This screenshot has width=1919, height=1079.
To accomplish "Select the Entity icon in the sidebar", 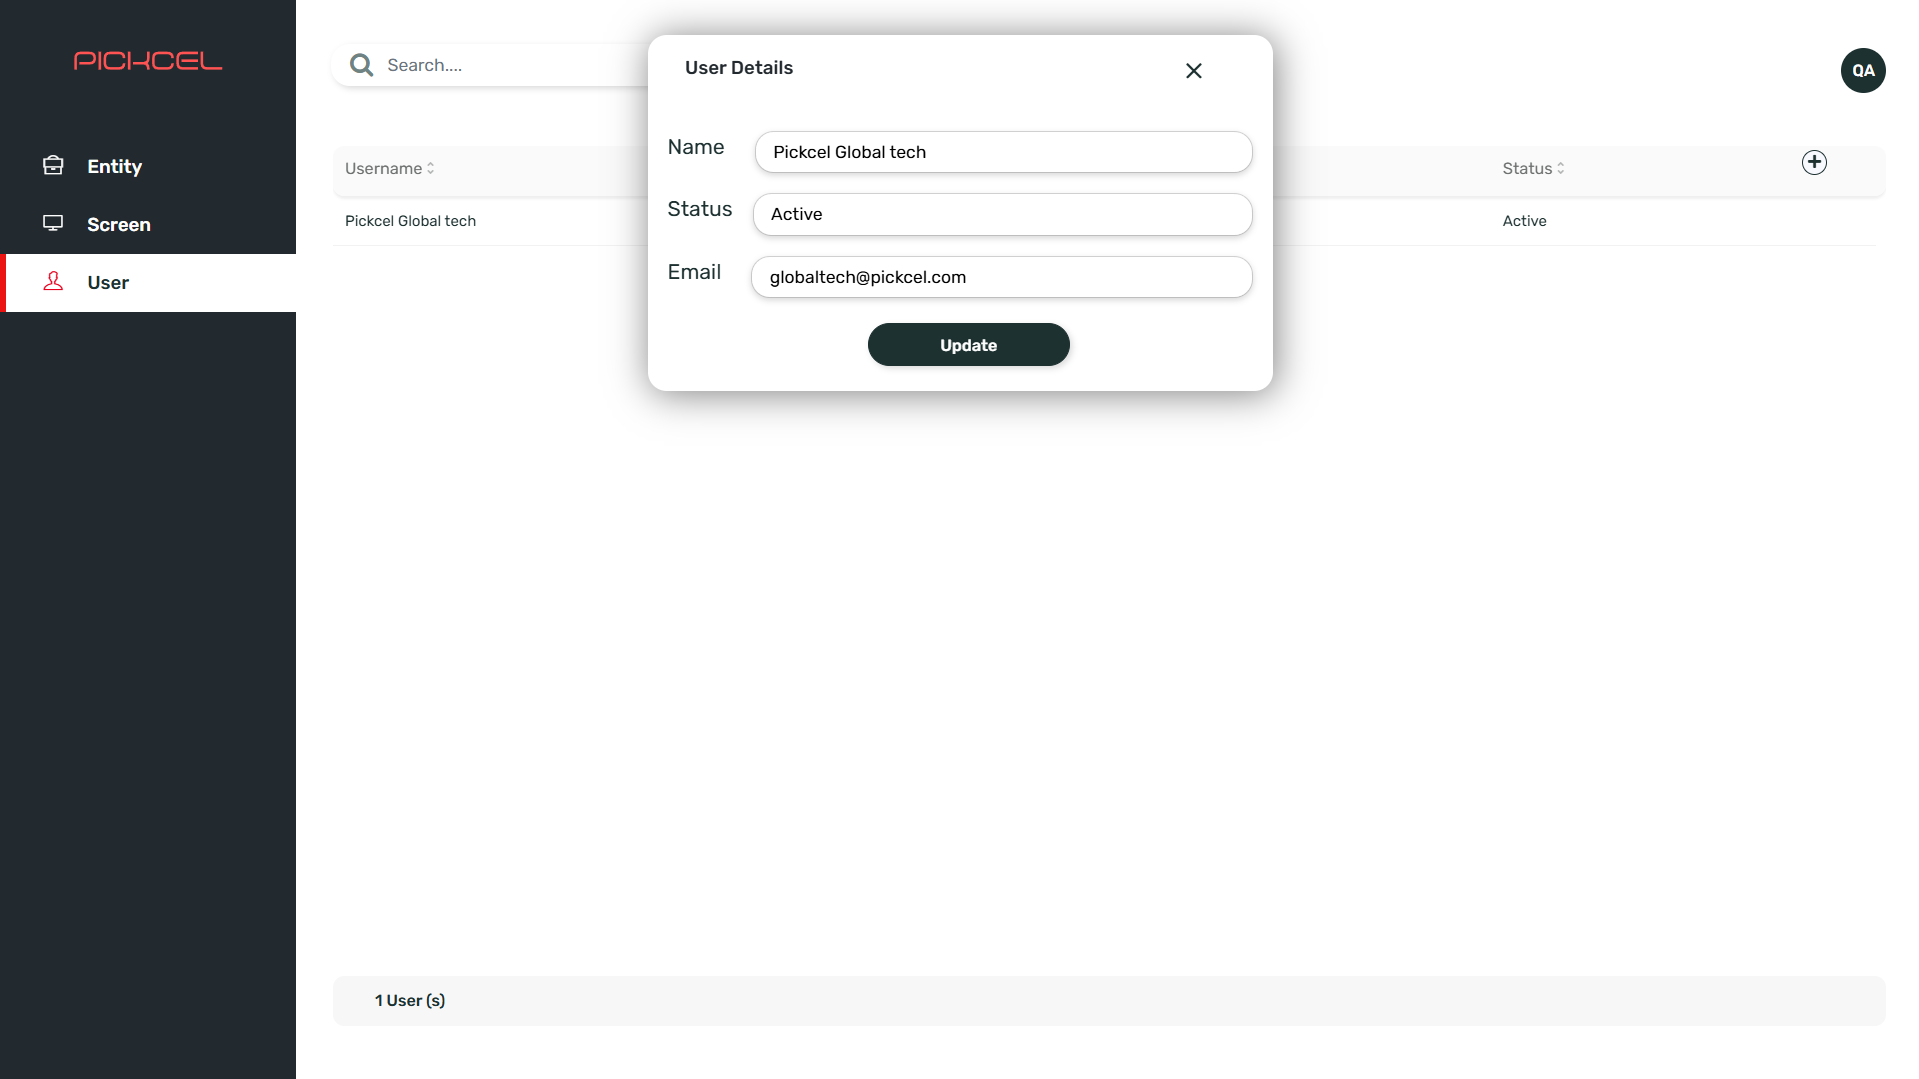I will coord(54,165).
